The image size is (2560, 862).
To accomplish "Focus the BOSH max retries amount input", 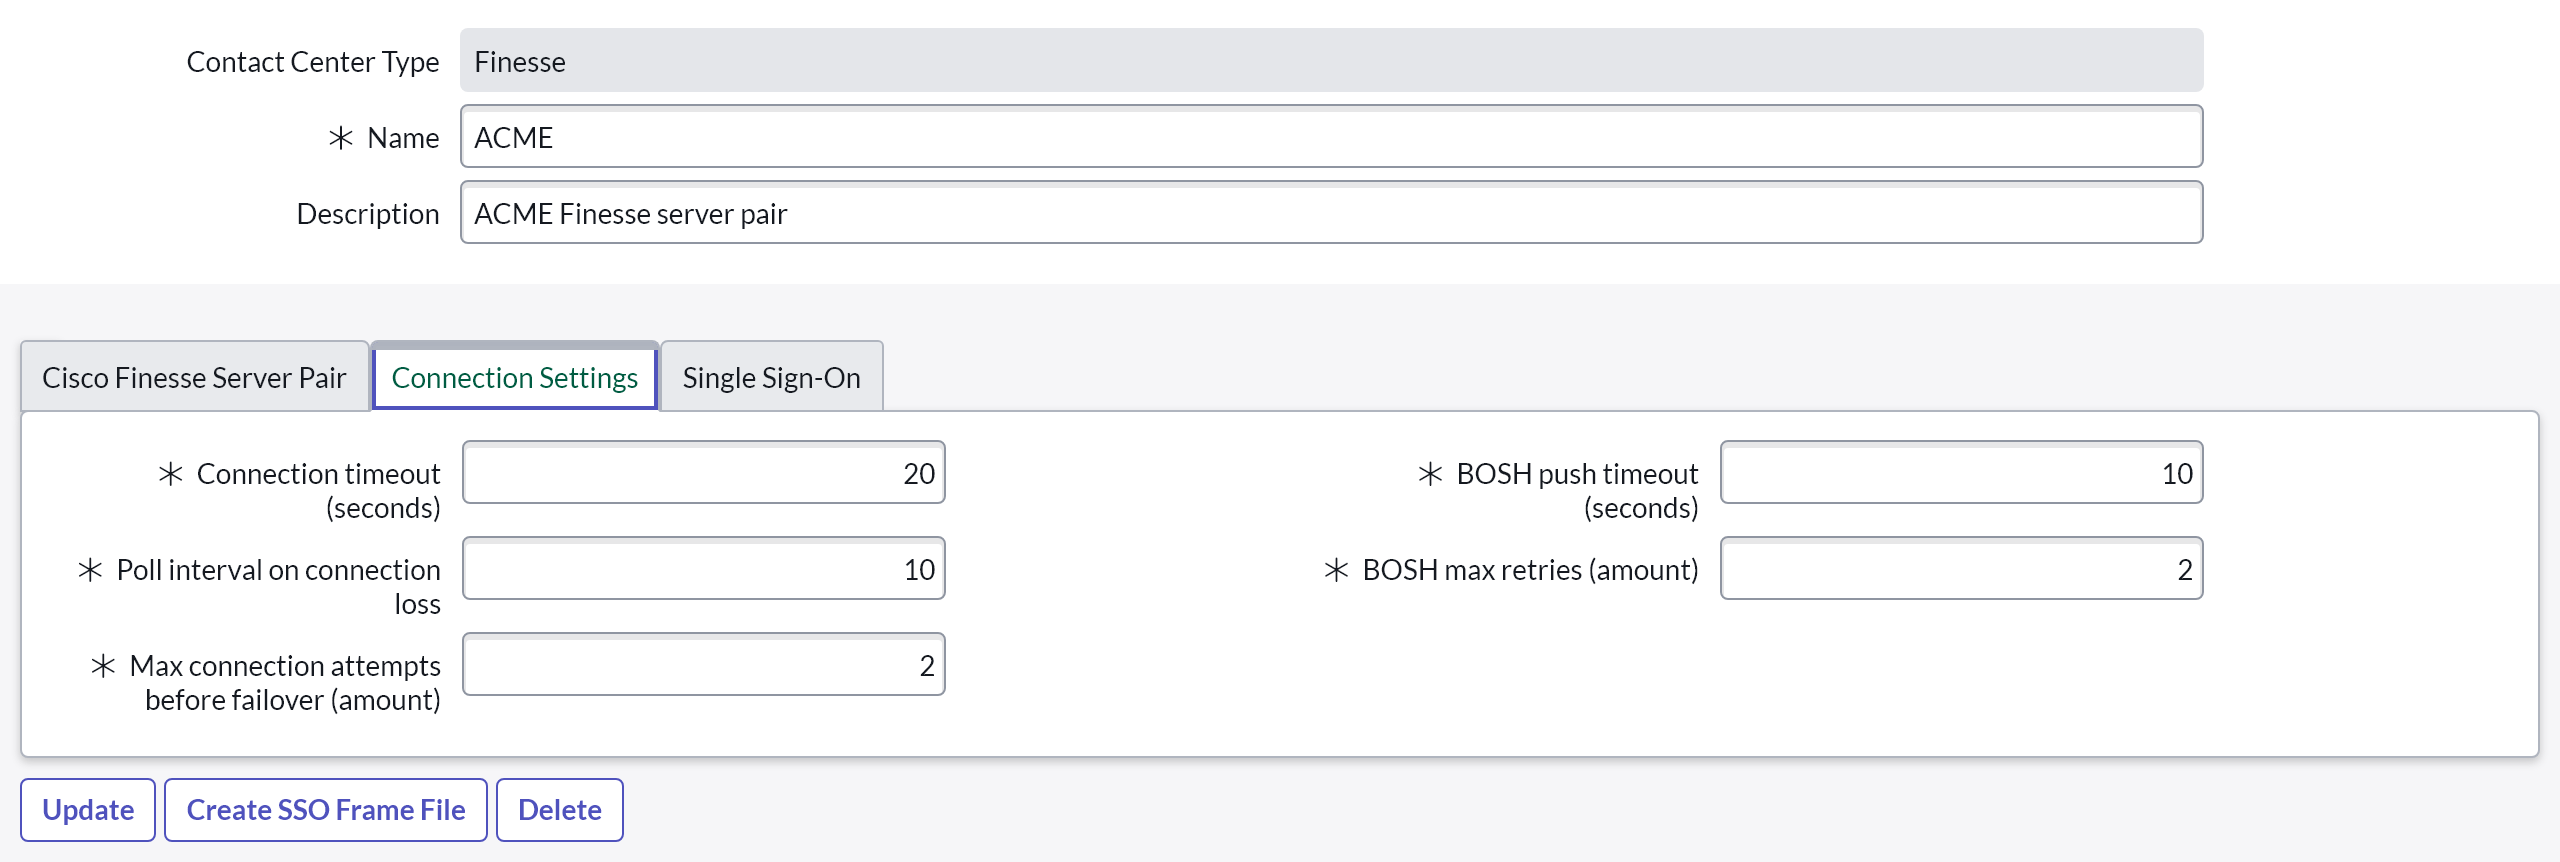I will [x=1961, y=569].
